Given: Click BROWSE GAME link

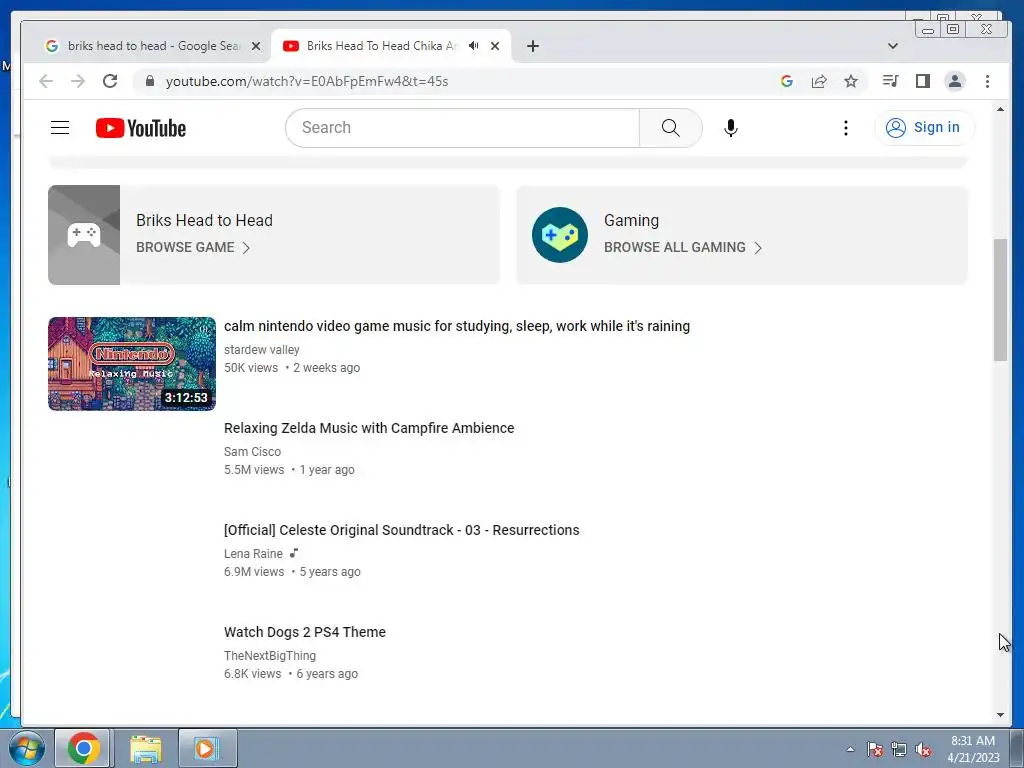Looking at the screenshot, I should point(185,248).
